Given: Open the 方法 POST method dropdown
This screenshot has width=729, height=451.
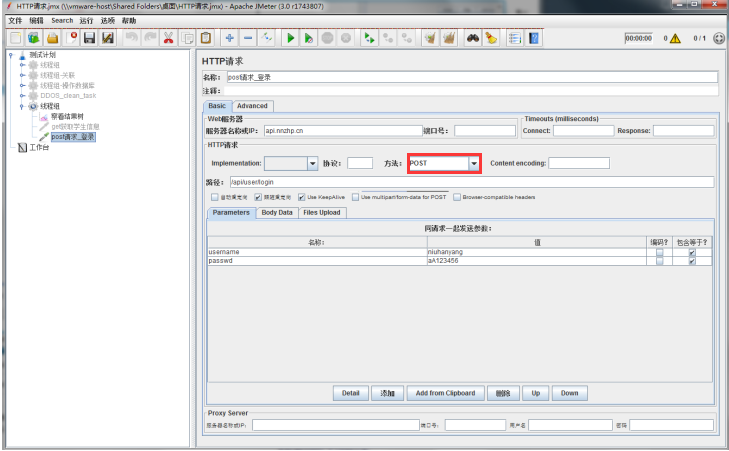Looking at the screenshot, I should point(474,163).
